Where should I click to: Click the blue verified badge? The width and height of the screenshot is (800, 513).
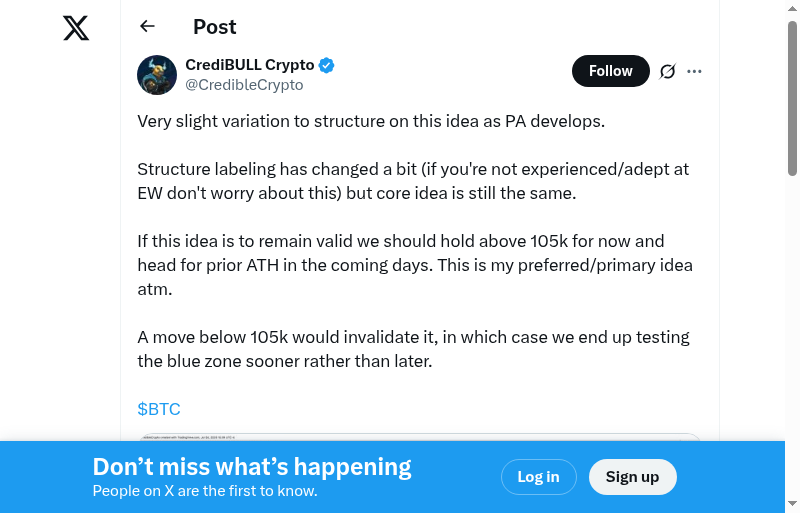point(327,65)
